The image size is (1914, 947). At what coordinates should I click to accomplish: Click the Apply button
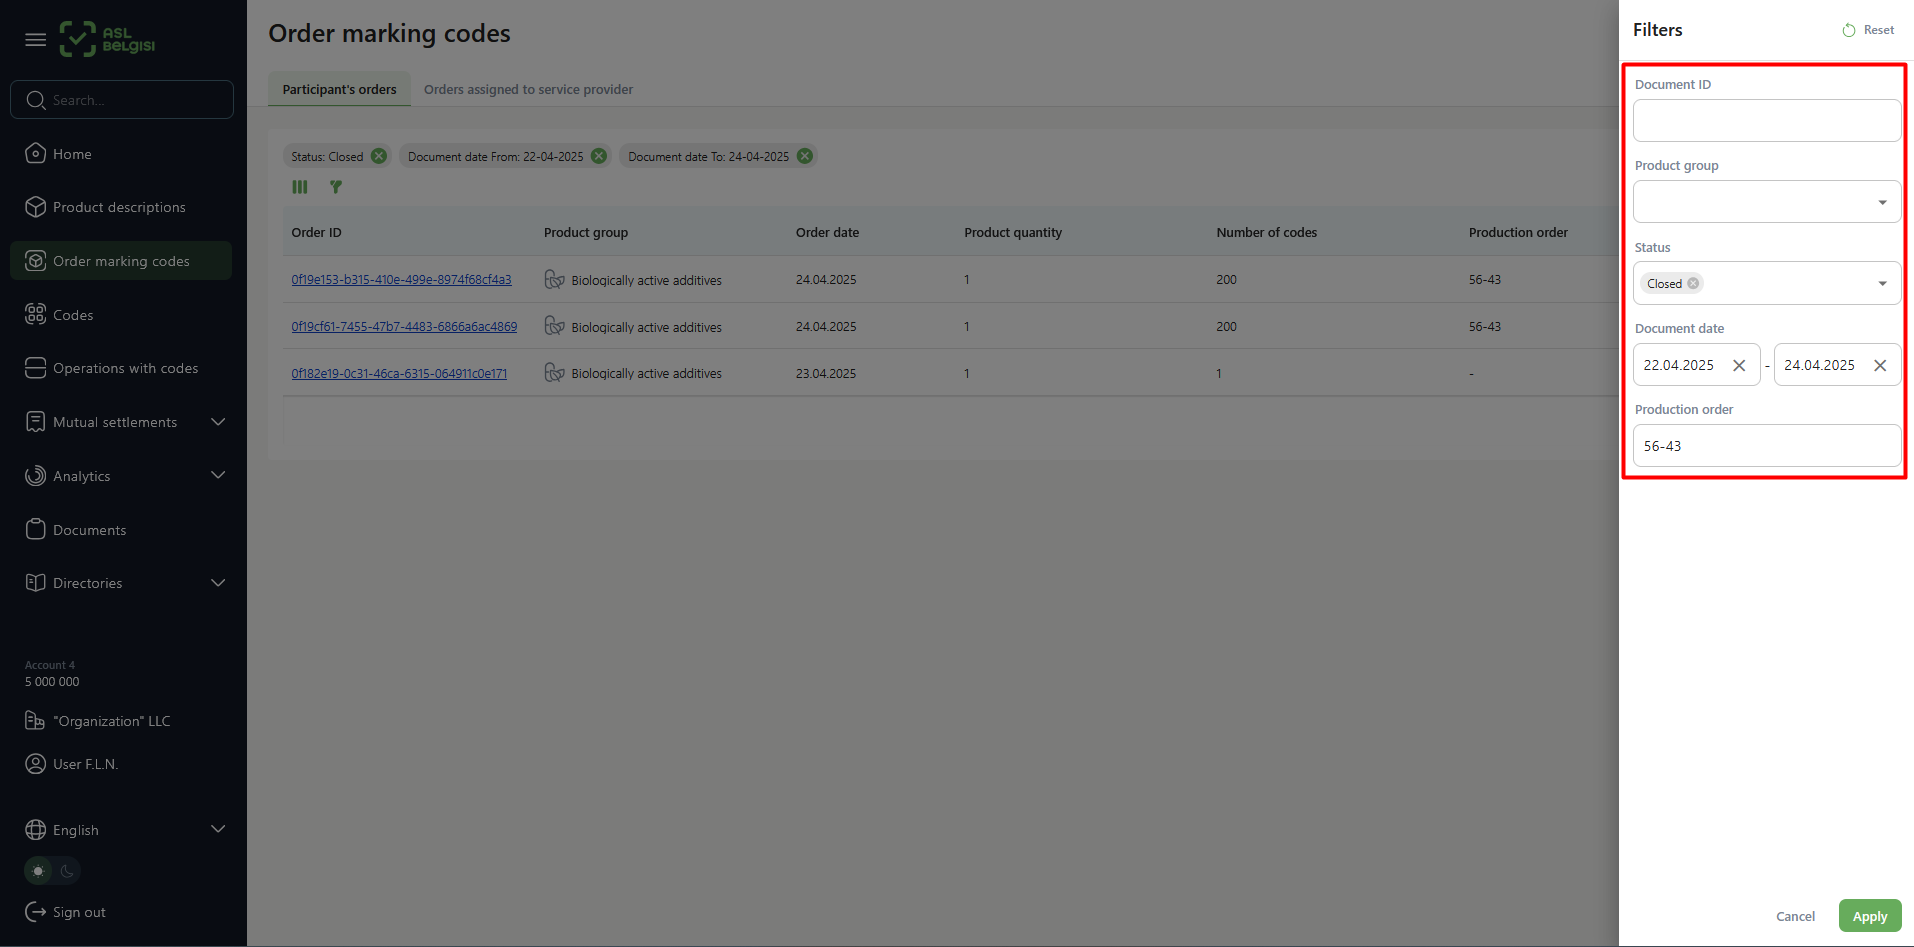pos(1870,916)
